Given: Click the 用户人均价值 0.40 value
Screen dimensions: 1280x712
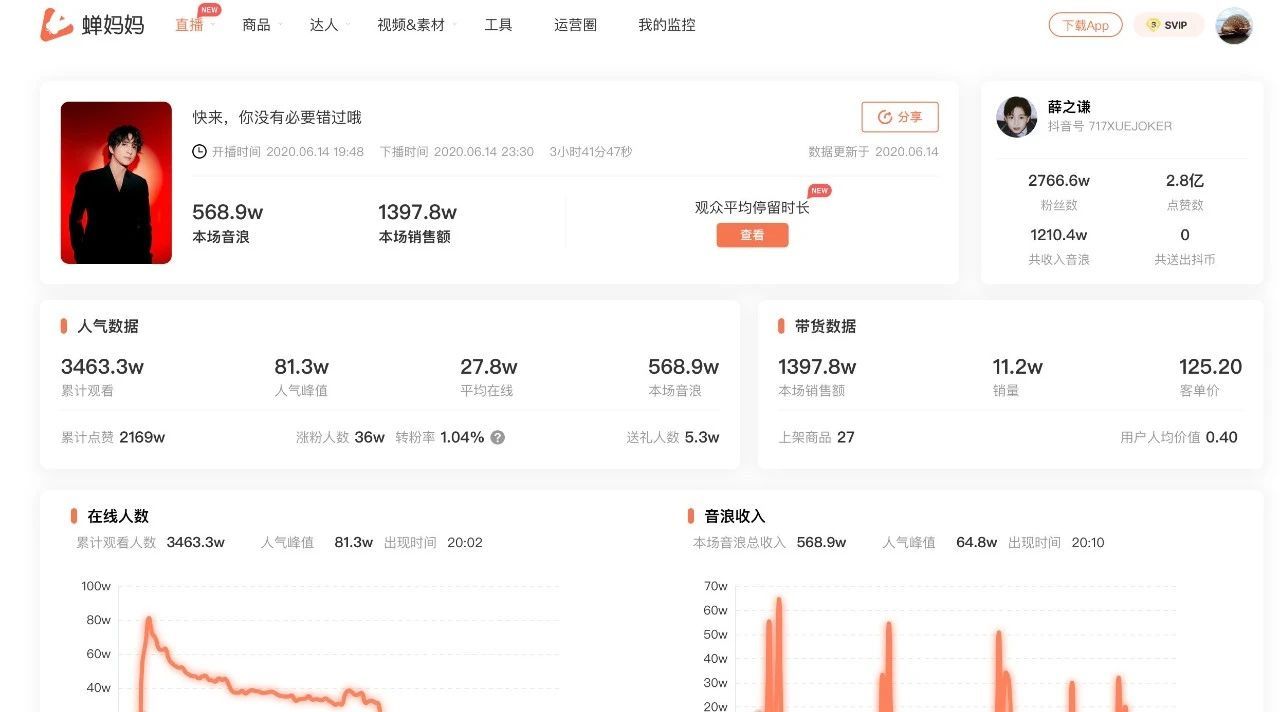Looking at the screenshot, I should pos(1221,437).
